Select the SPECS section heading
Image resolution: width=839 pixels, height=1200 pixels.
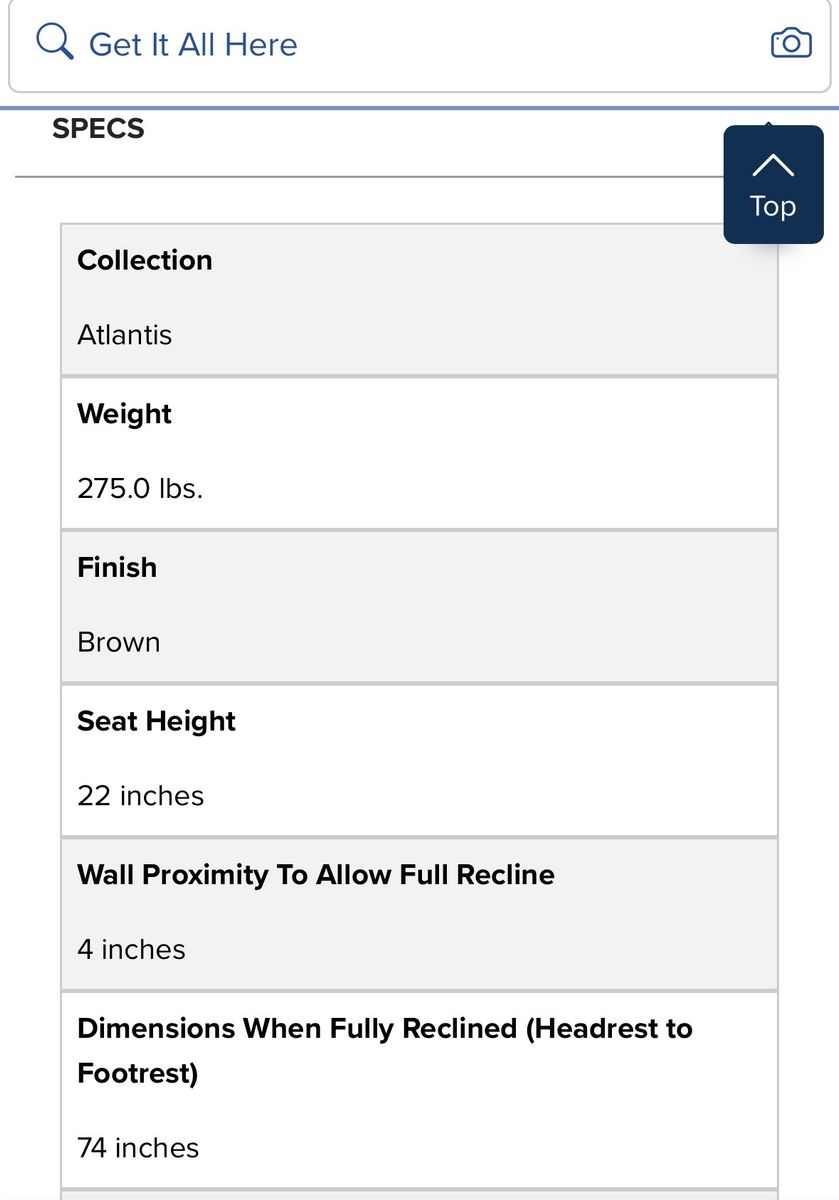(x=98, y=128)
